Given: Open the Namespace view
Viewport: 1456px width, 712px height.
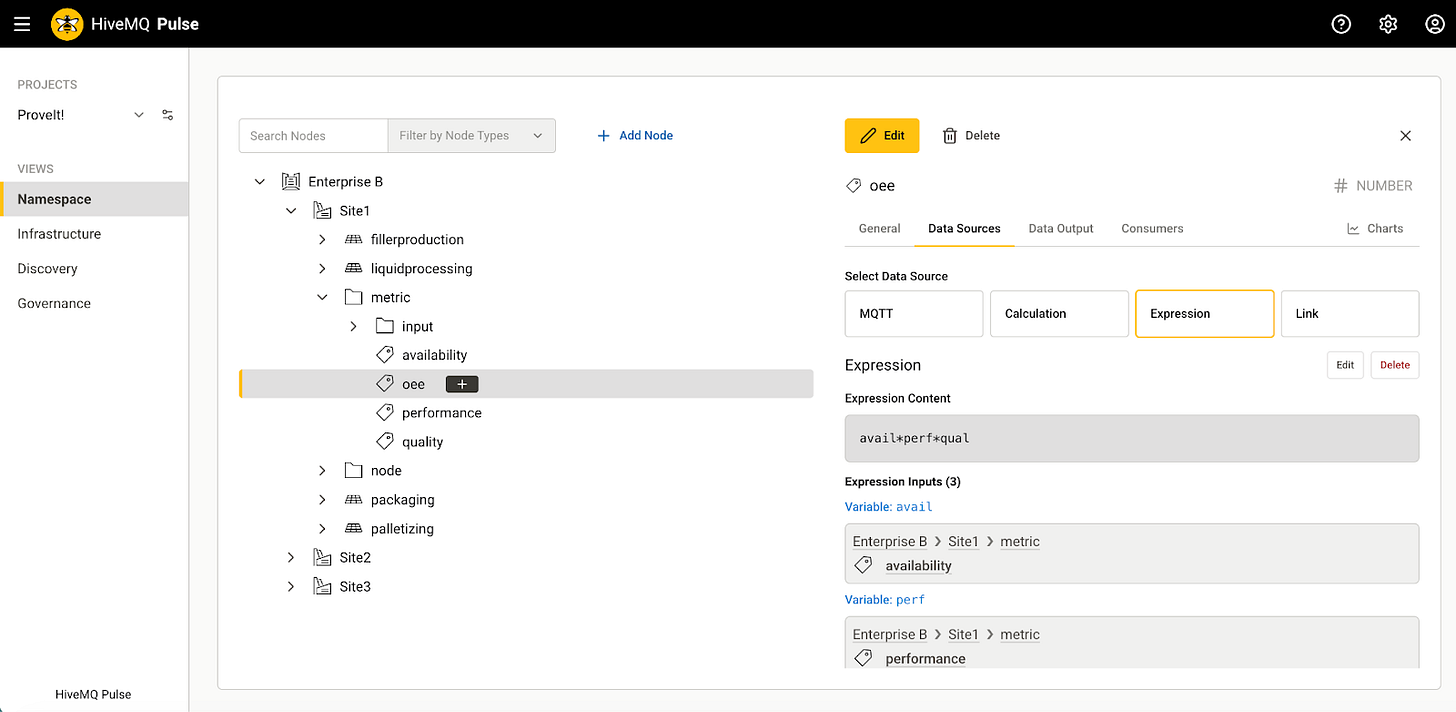Looking at the screenshot, I should 94,199.
